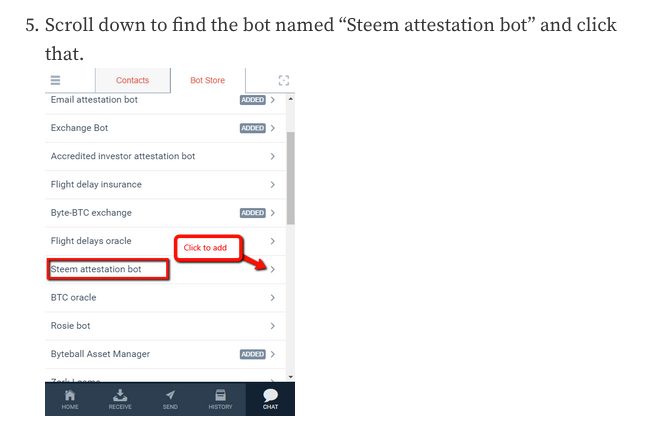This screenshot has width=657, height=427.
Task: Switch to the Bot Store tab
Action: pyautogui.click(x=207, y=80)
